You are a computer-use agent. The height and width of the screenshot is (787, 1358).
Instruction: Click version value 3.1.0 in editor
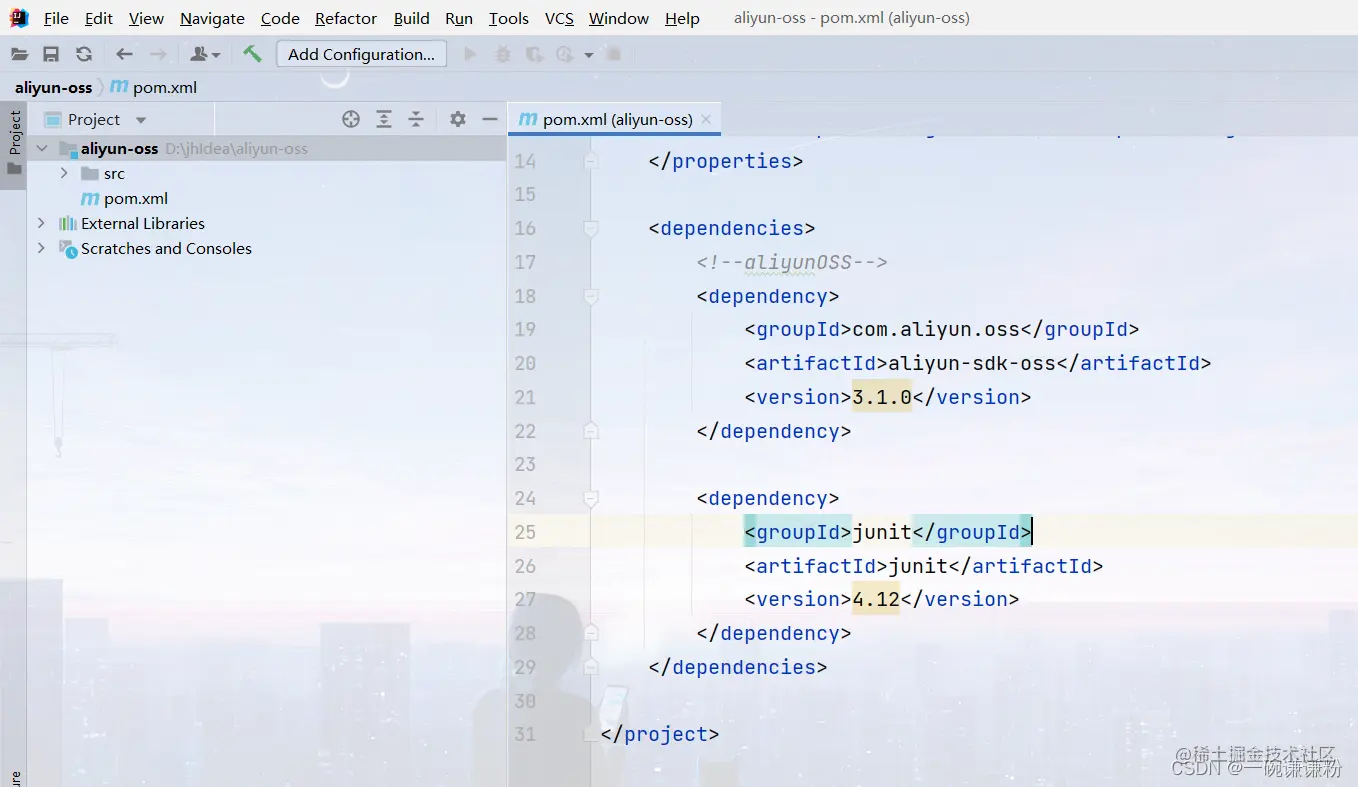pos(882,397)
